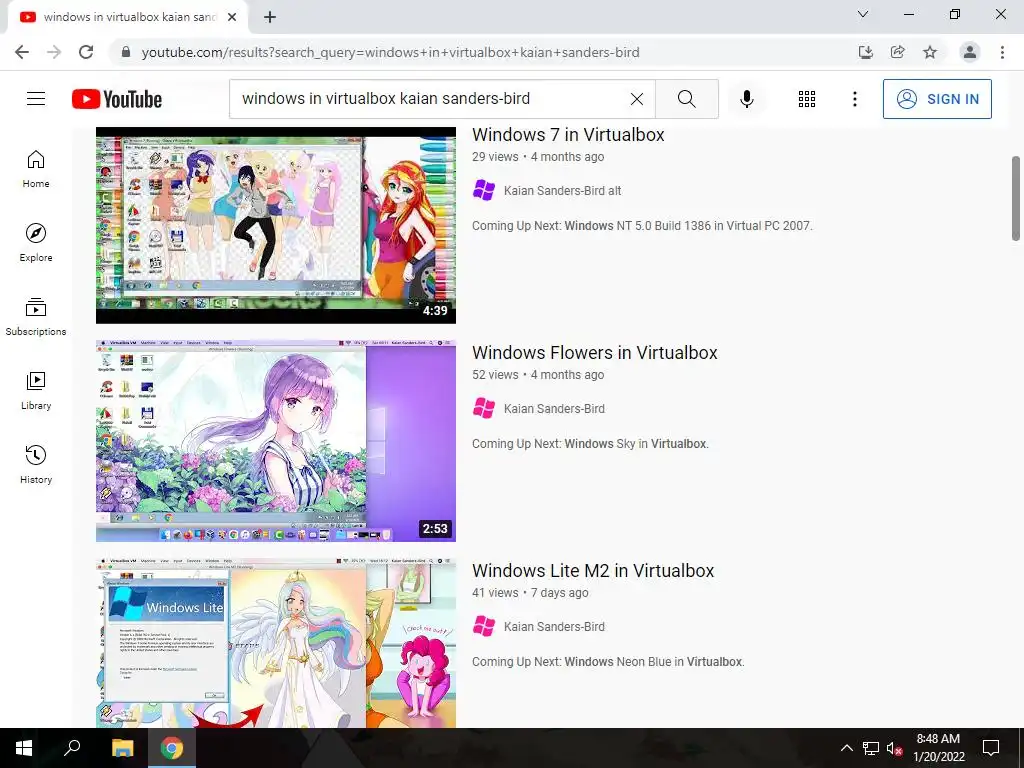The height and width of the screenshot is (768, 1024).
Task: Open Chrome three-dot menu
Action: tap(1002, 52)
